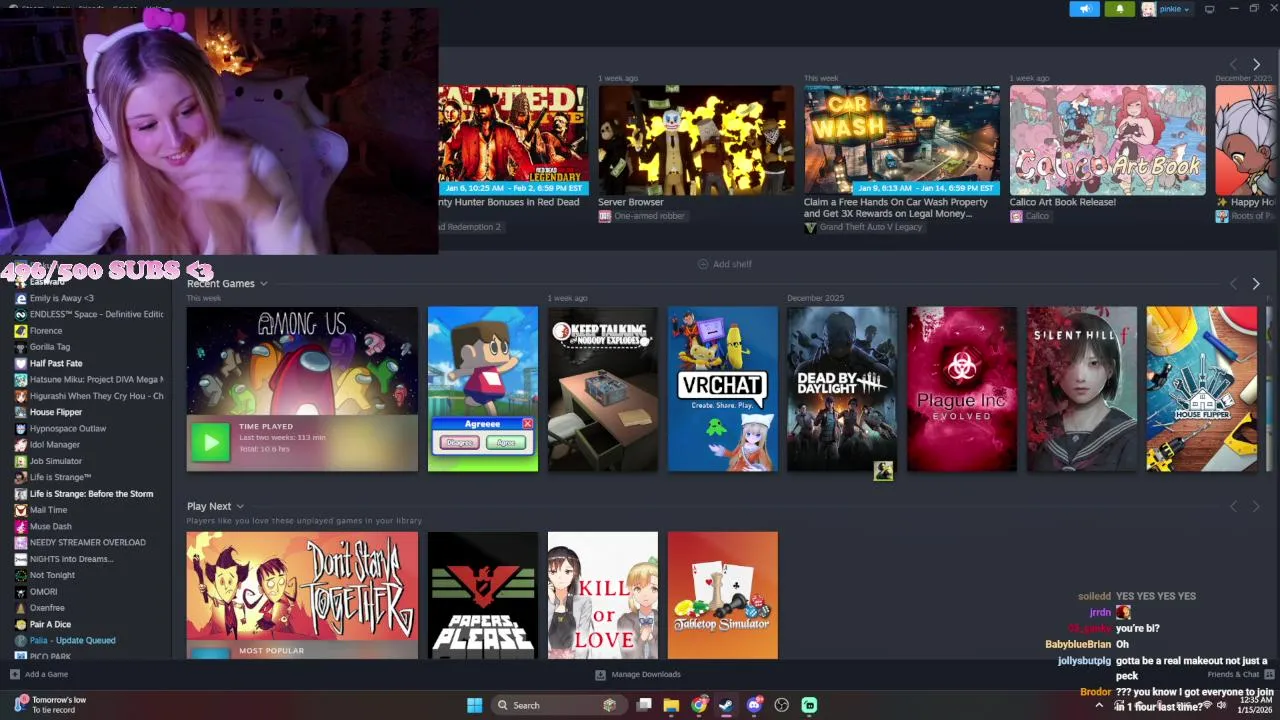
Task: Open the pinkie account dropdown
Action: click(1174, 9)
